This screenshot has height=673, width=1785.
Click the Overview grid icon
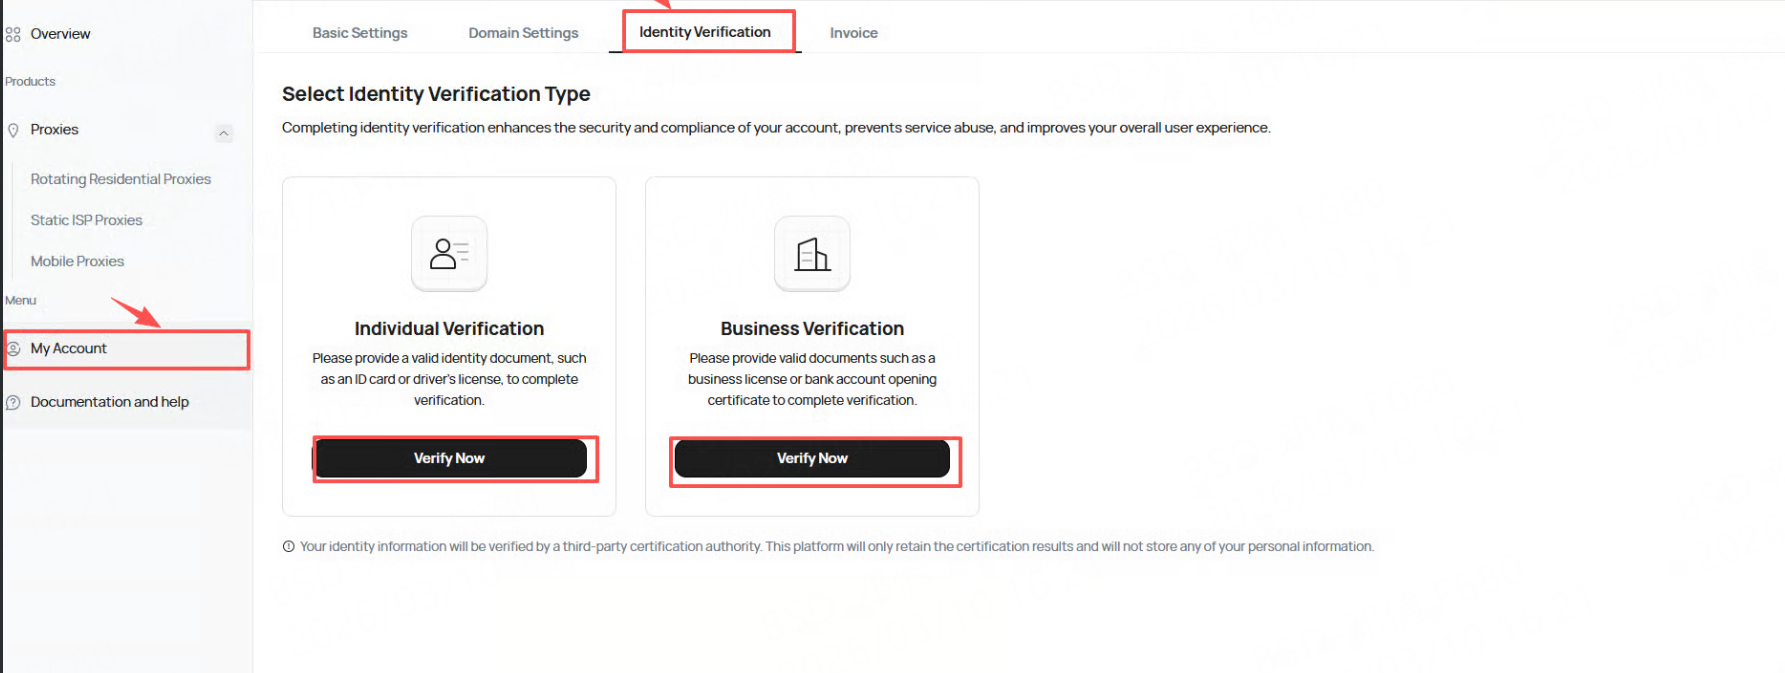point(13,34)
